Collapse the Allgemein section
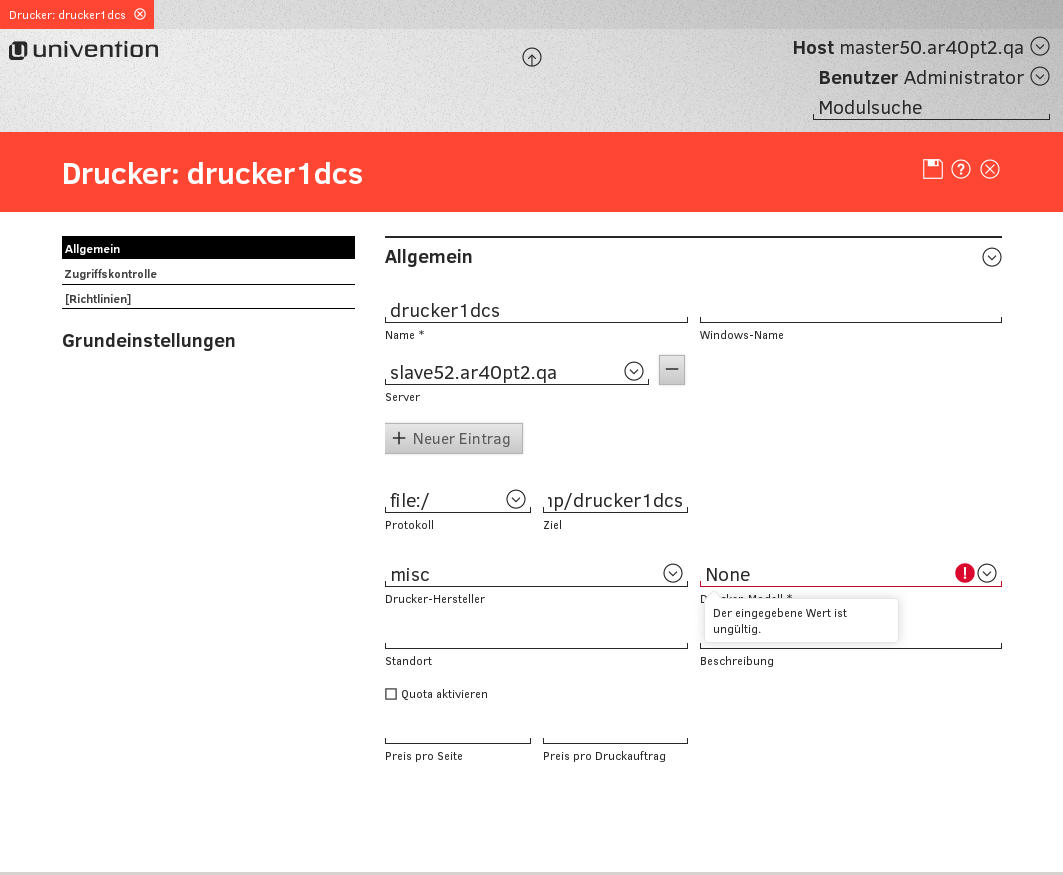Image resolution: width=1063 pixels, height=875 pixels. pyautogui.click(x=991, y=257)
